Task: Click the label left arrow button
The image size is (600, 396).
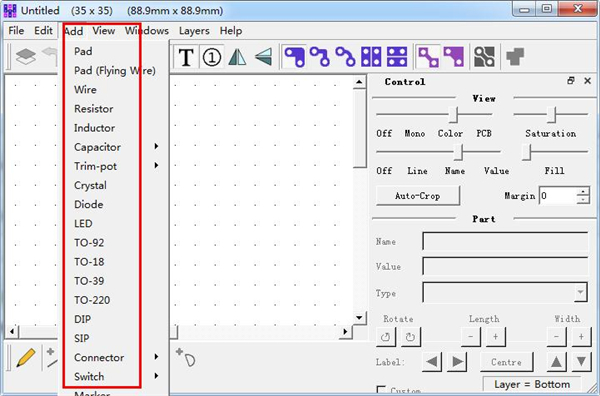Action: (x=432, y=362)
